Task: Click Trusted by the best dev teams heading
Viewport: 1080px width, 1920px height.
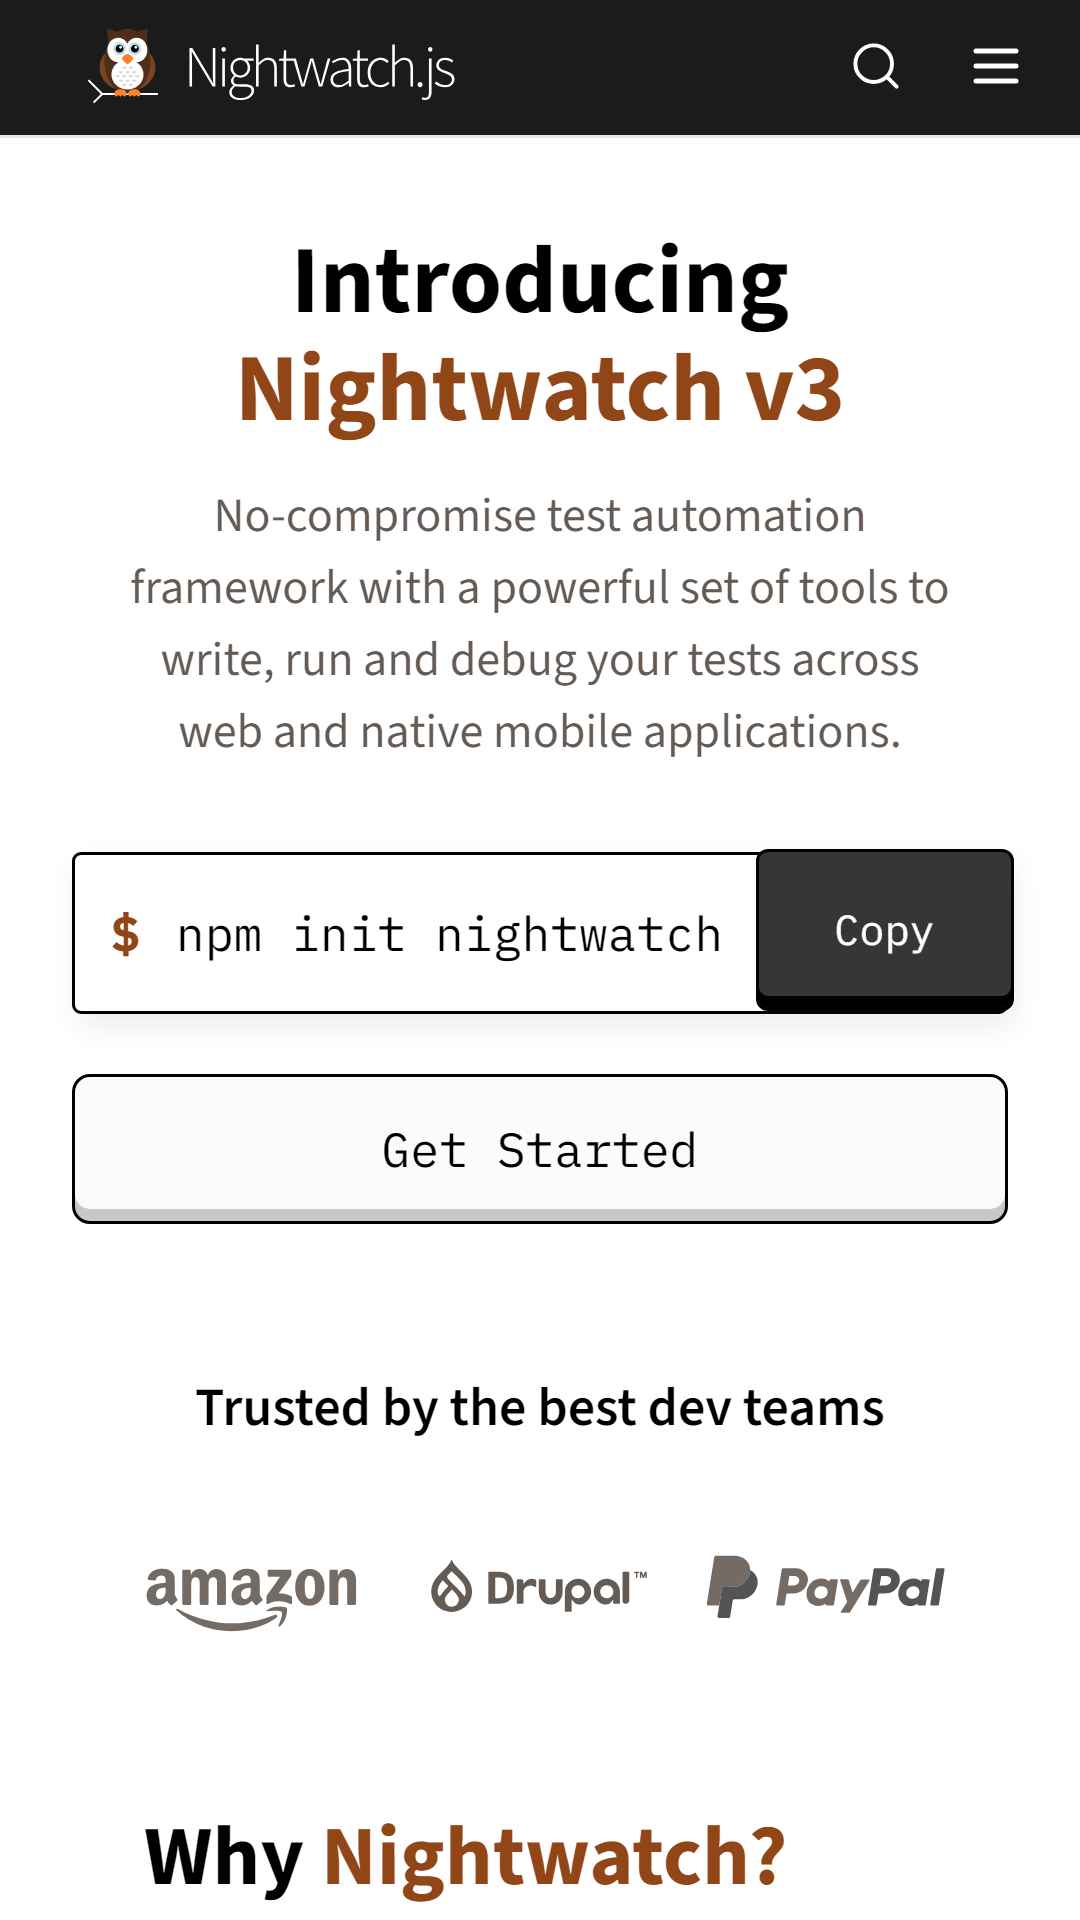Action: click(540, 1408)
